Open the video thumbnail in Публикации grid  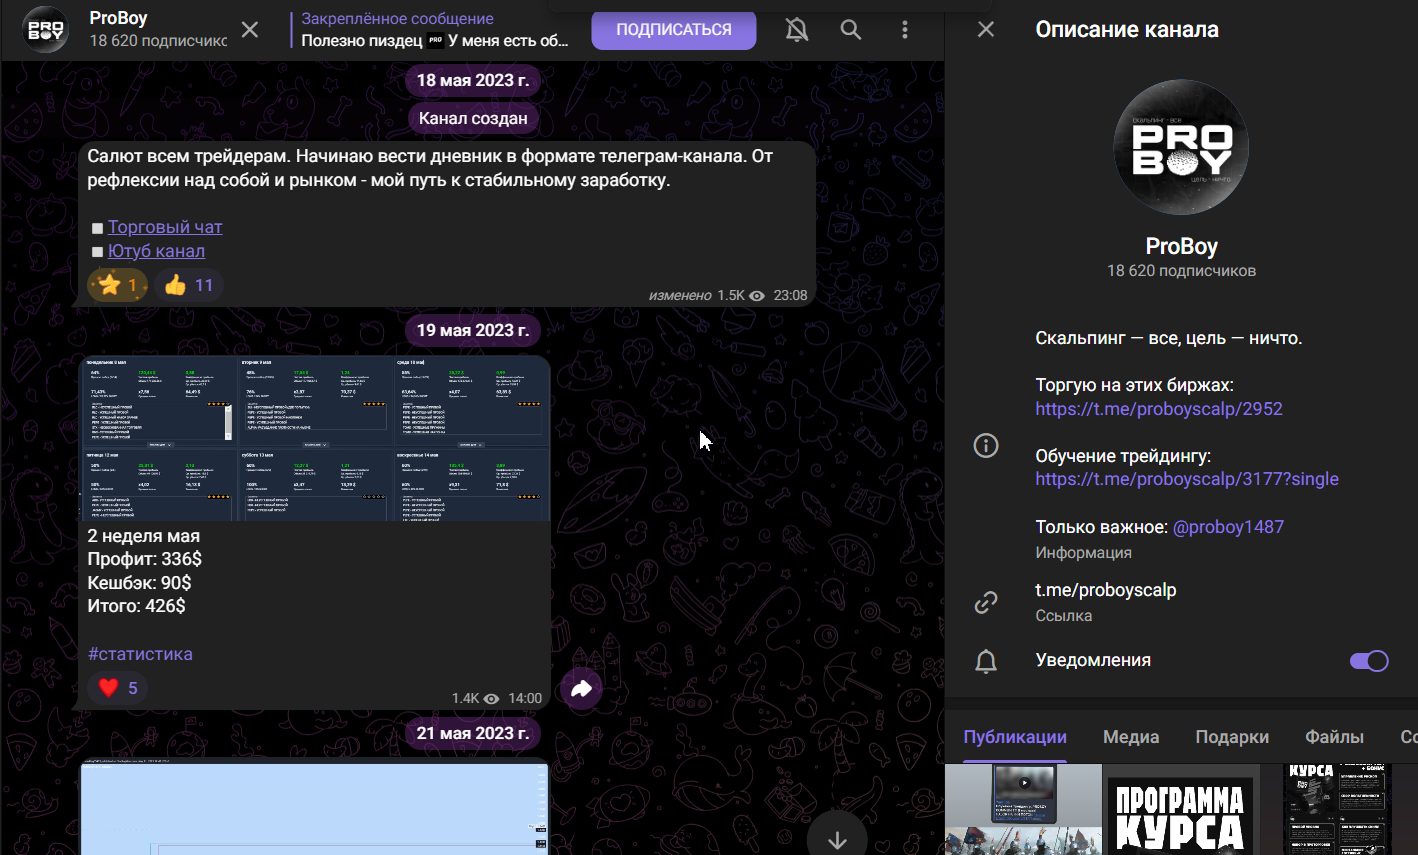1023,810
